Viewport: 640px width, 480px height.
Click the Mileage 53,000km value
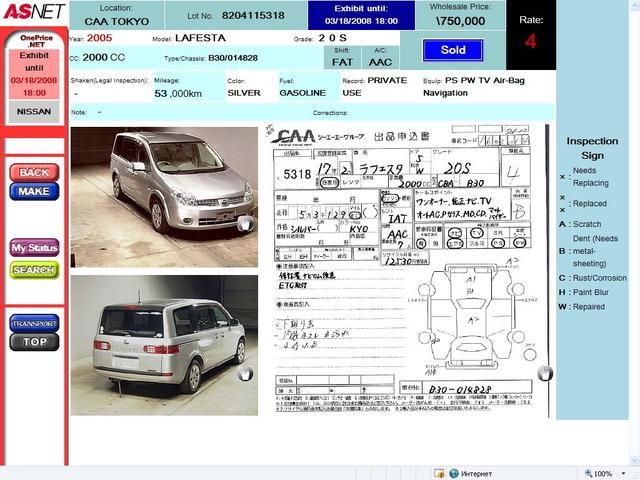[178, 93]
